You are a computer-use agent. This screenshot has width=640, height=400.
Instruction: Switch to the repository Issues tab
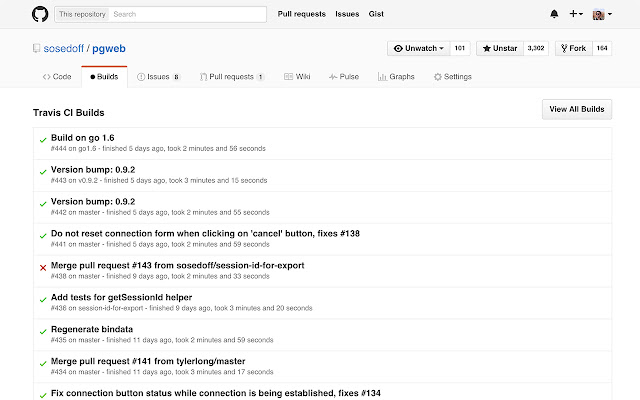pos(159,77)
